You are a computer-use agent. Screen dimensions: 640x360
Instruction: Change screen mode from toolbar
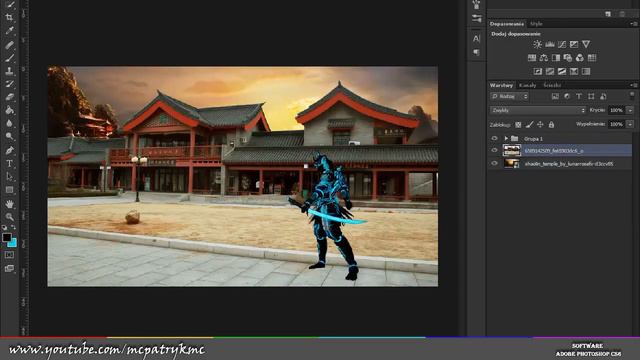coord(9,269)
